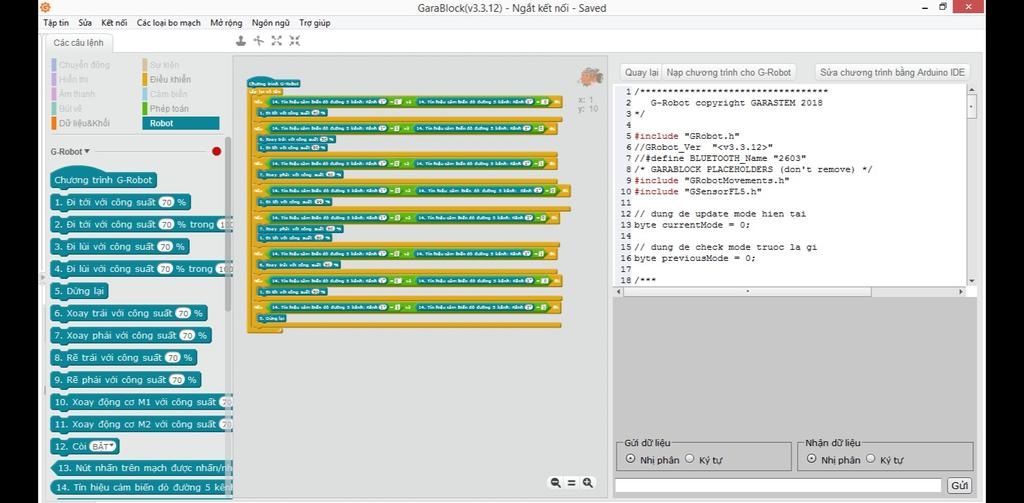This screenshot has height=503, width=1024.
Task: Click the red connection status dot
Action: (x=216, y=152)
